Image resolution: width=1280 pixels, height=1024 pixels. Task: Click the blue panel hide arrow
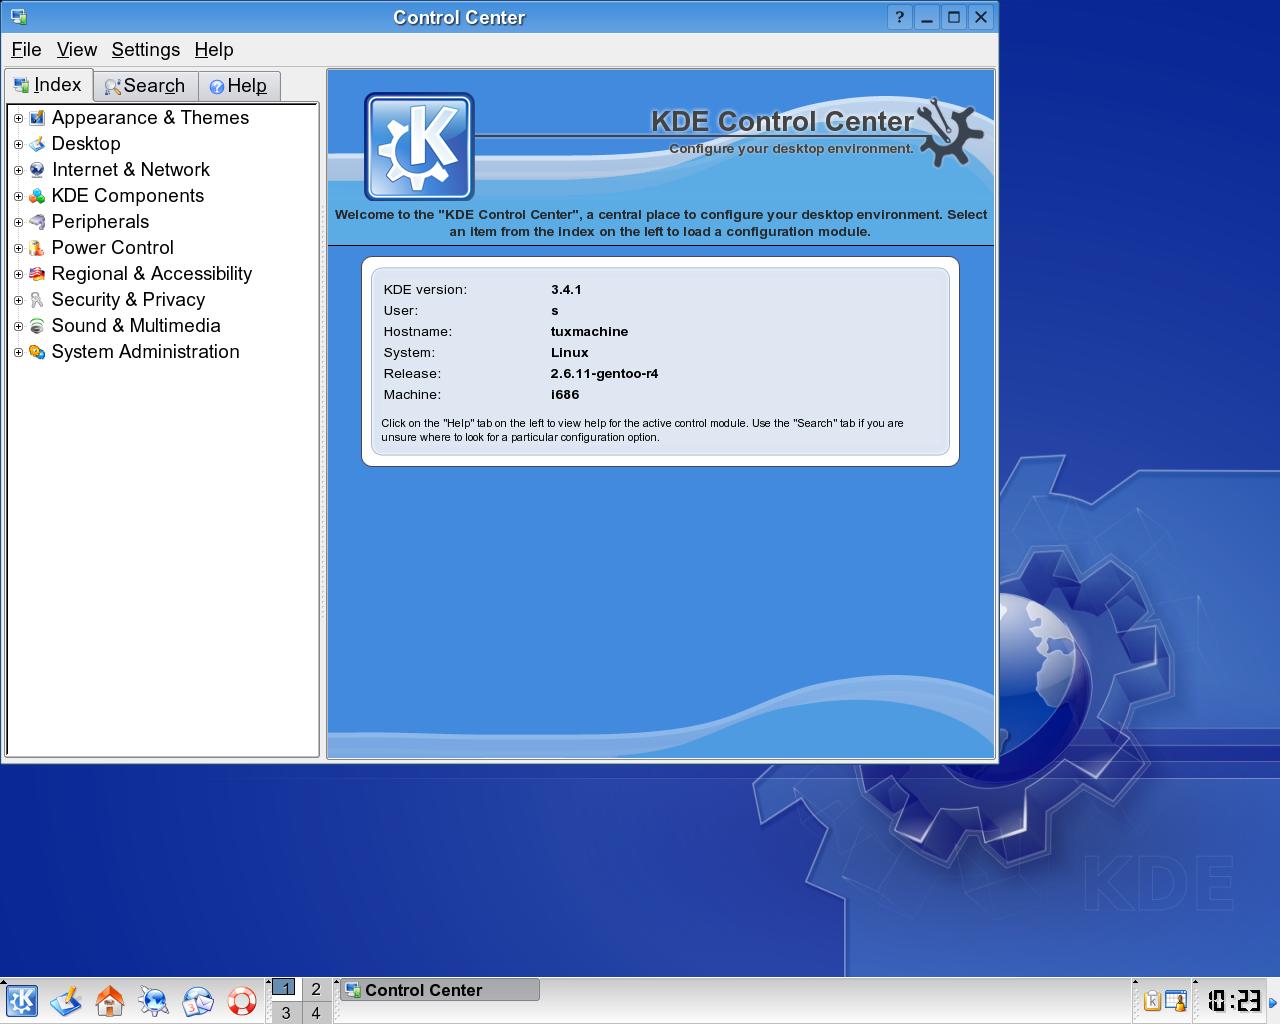(x=1273, y=1001)
